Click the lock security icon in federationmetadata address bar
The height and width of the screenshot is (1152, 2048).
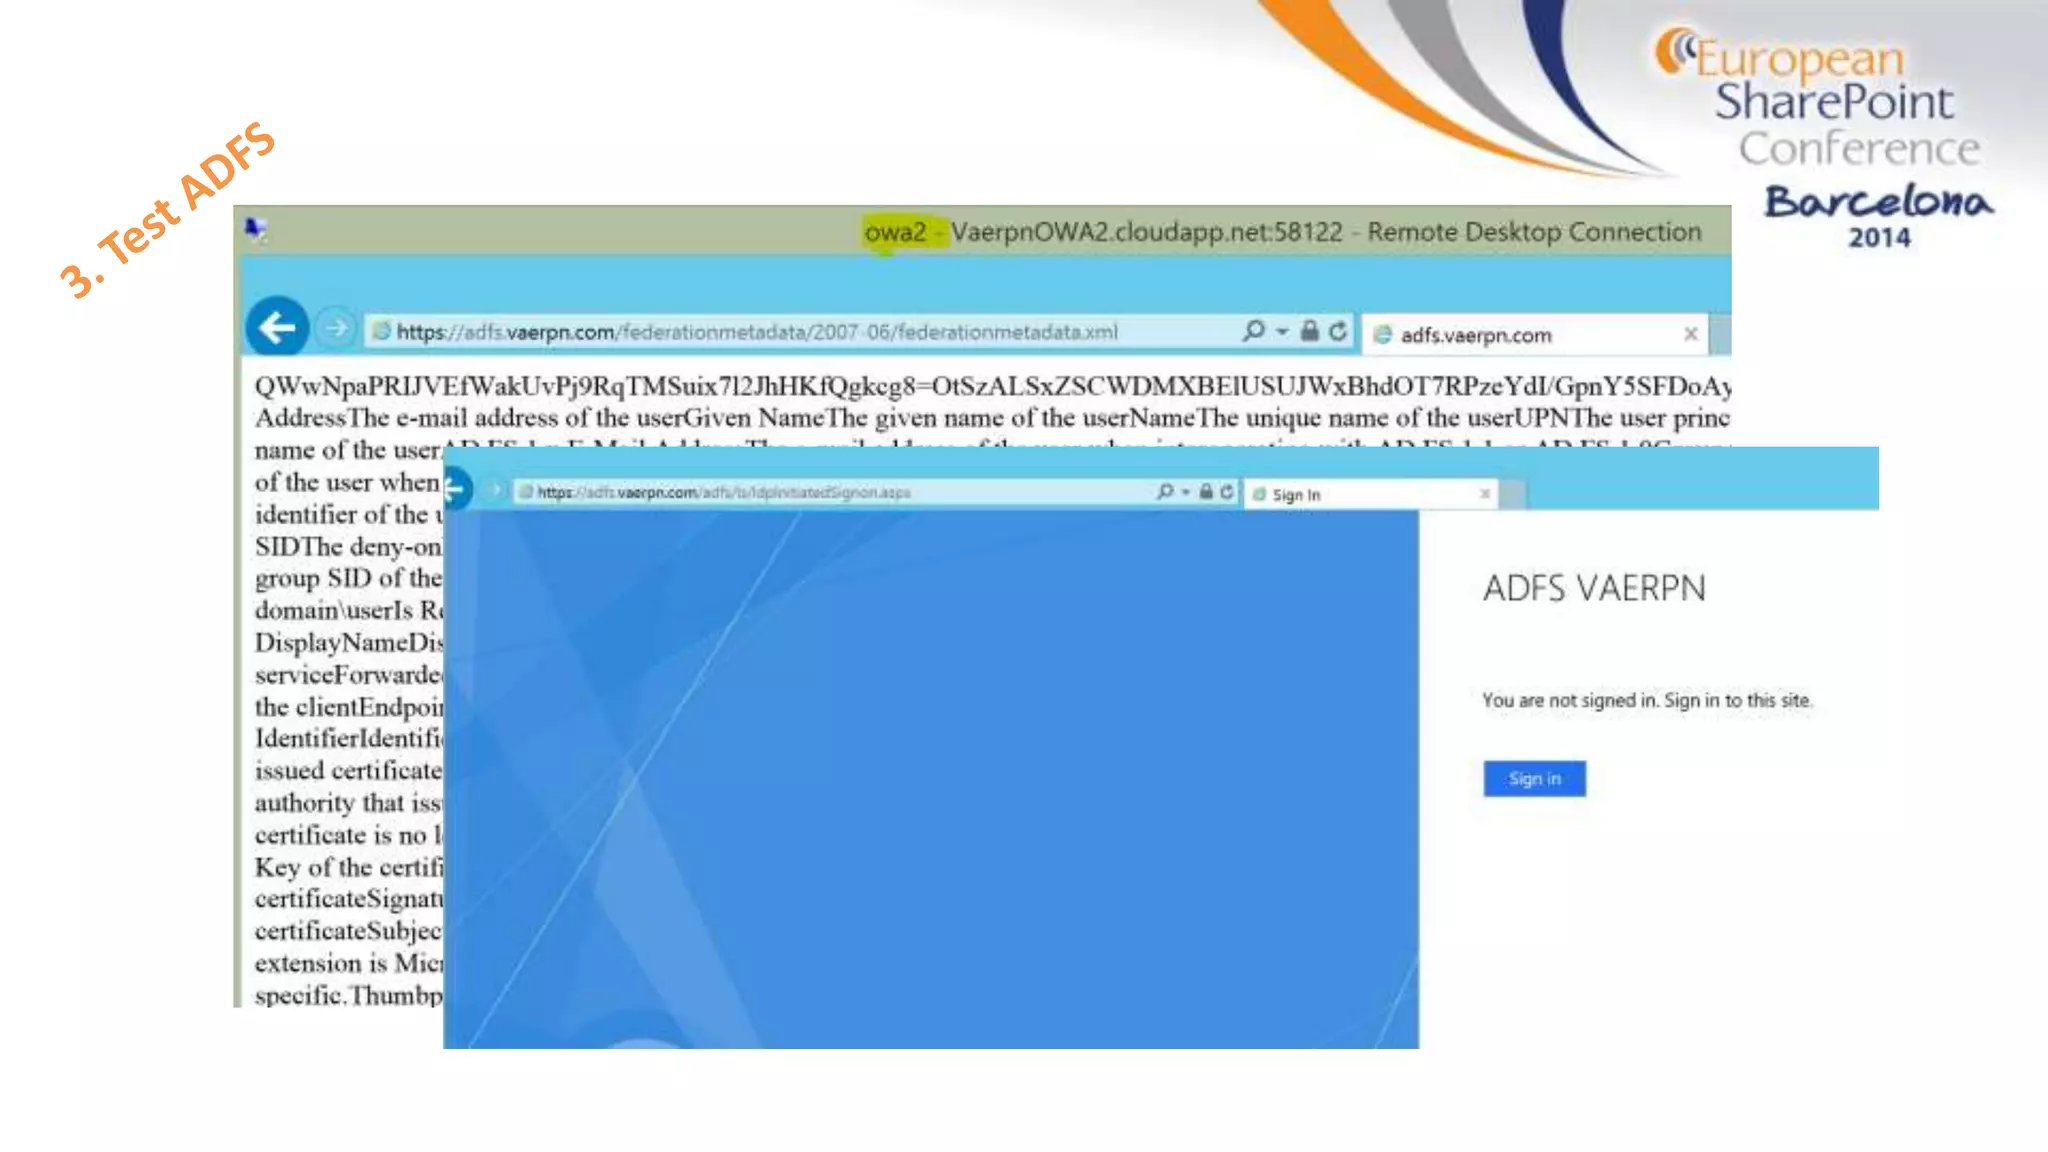tap(1309, 331)
